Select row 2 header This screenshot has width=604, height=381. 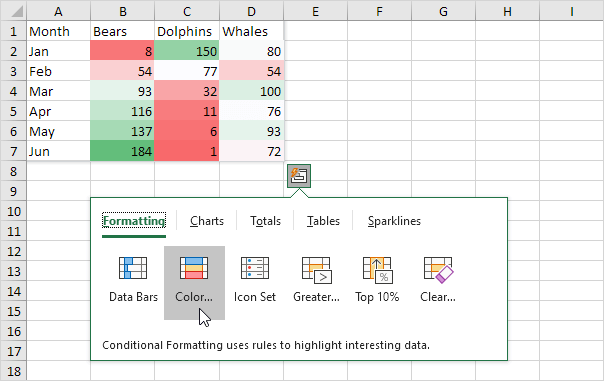point(13,51)
